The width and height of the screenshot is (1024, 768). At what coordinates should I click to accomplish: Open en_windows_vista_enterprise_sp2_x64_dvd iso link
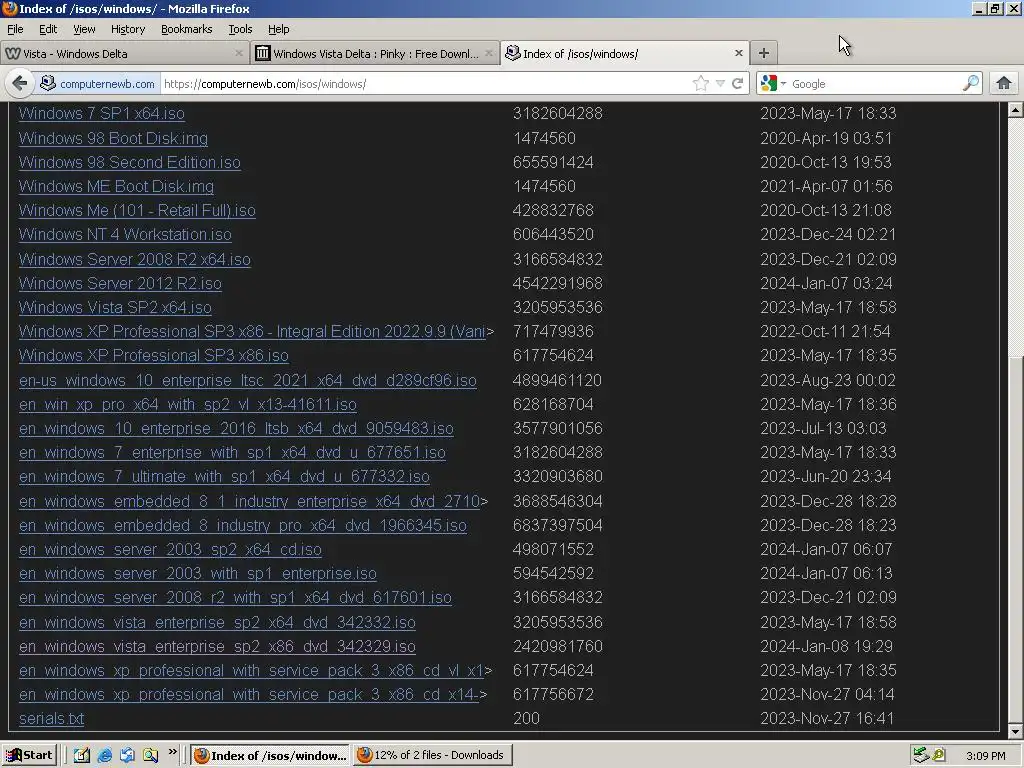[x=217, y=622]
